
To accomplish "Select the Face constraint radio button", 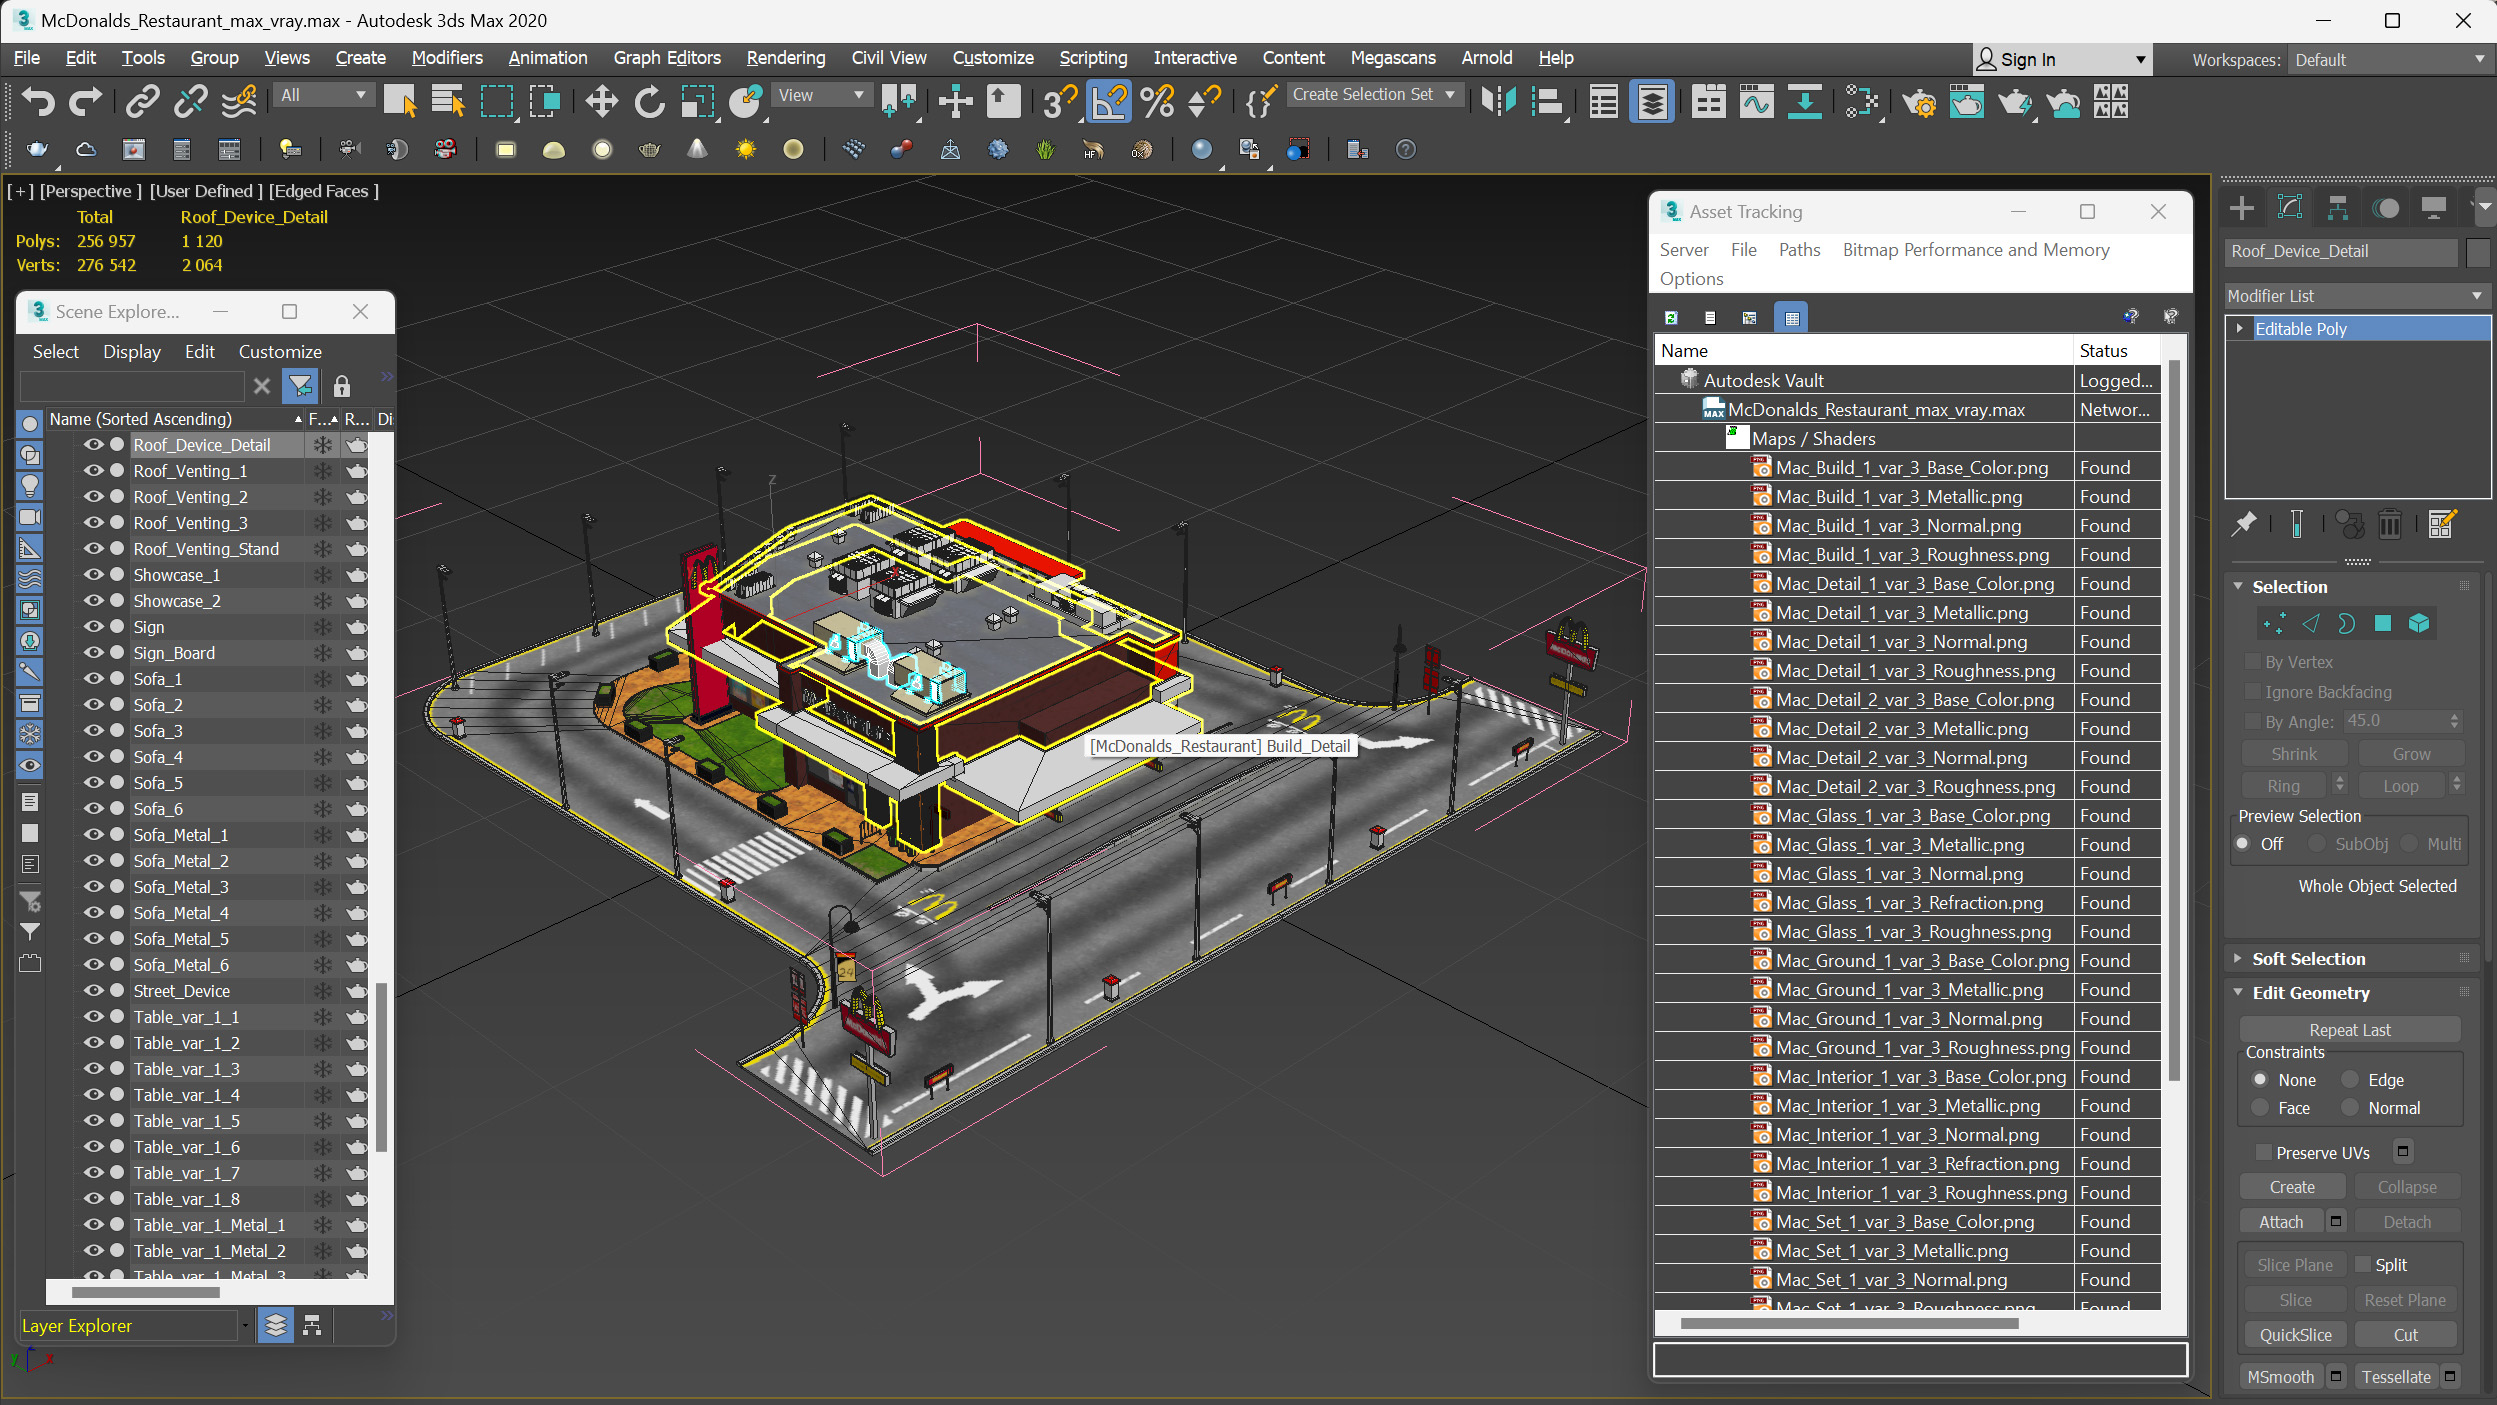I will [2260, 1108].
